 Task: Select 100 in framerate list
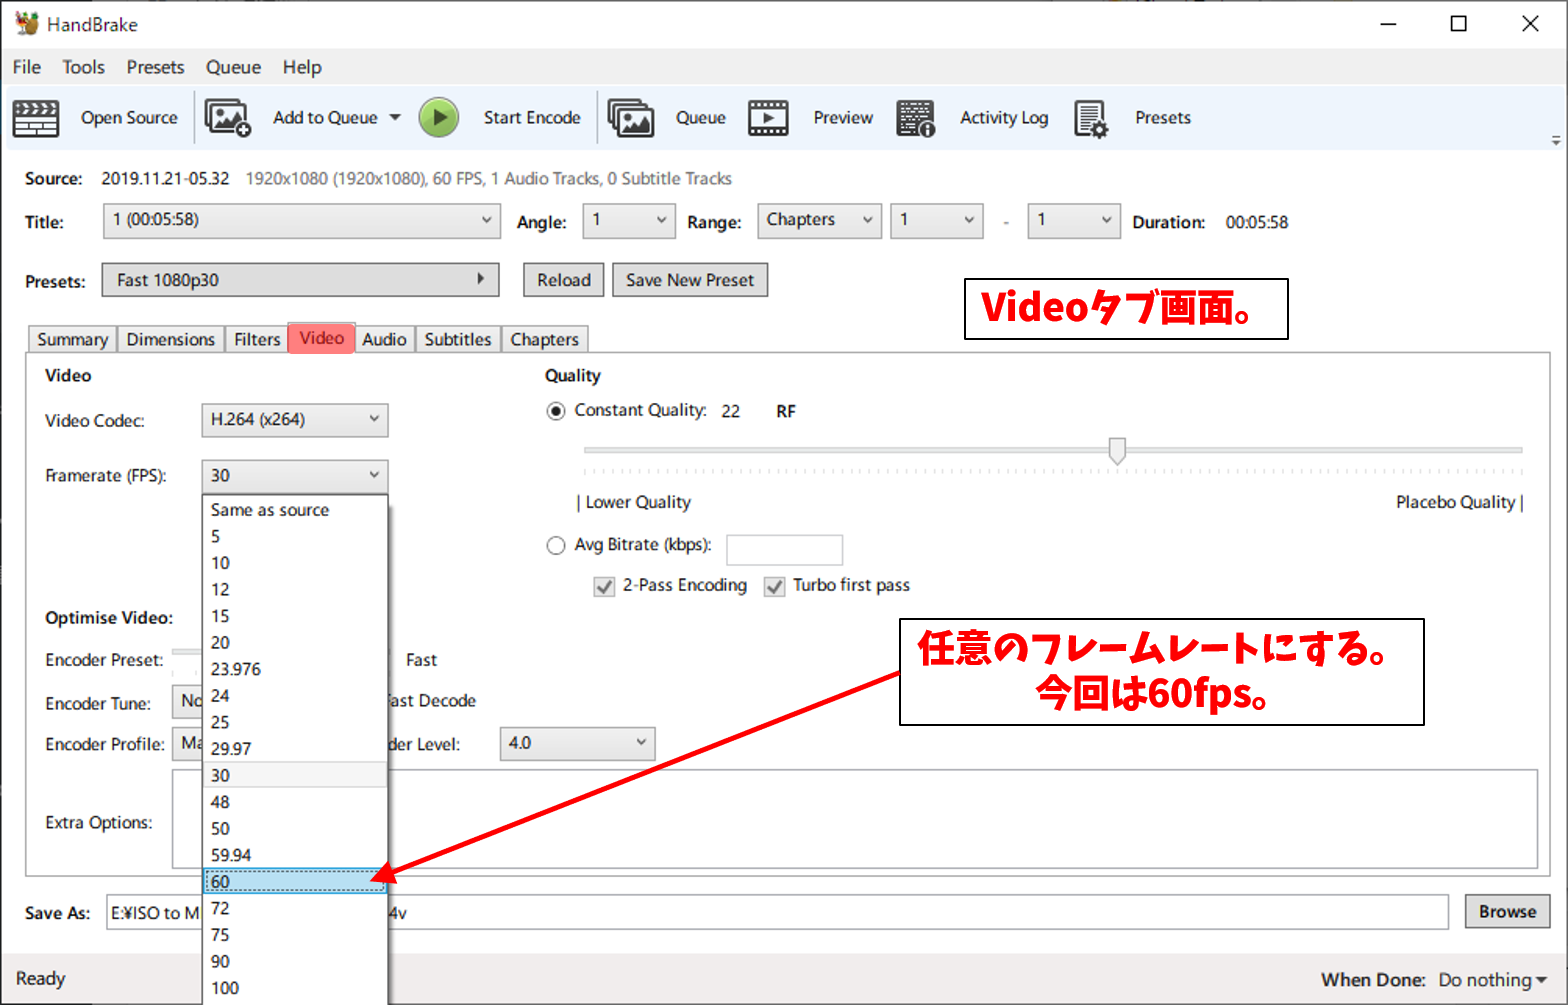pos(295,988)
